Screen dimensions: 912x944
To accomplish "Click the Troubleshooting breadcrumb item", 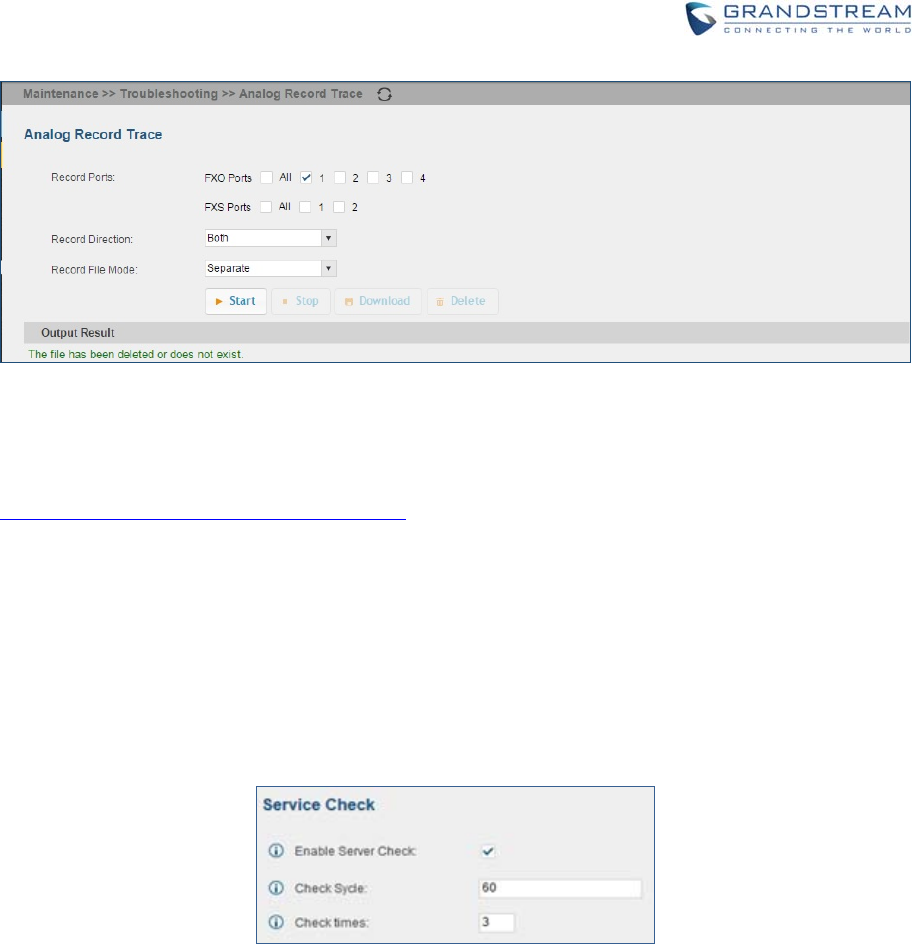I will (169, 94).
